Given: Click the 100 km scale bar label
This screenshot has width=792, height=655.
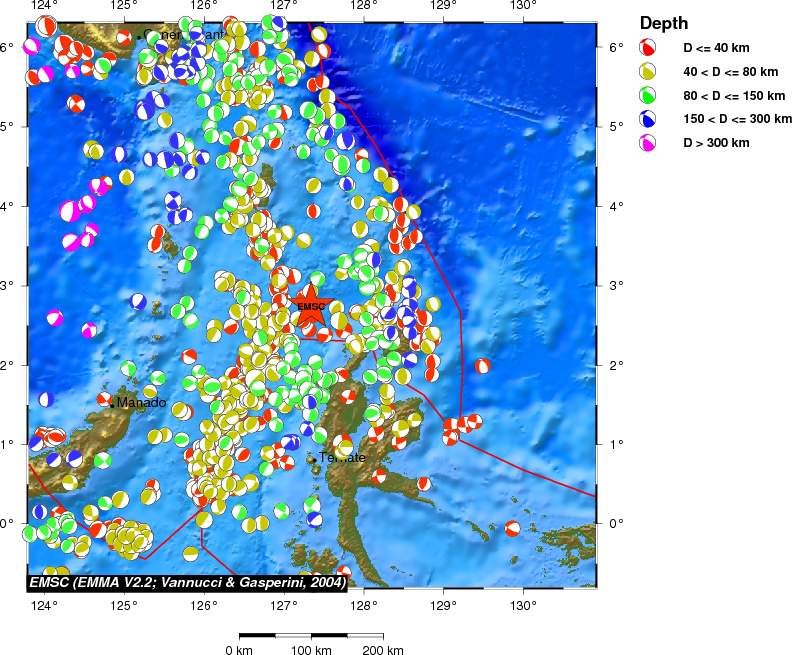Looking at the screenshot, I should [x=311, y=651].
